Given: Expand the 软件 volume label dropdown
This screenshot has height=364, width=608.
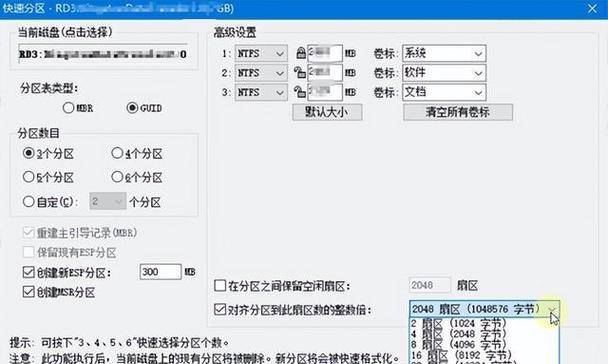Looking at the screenshot, I should 478,73.
